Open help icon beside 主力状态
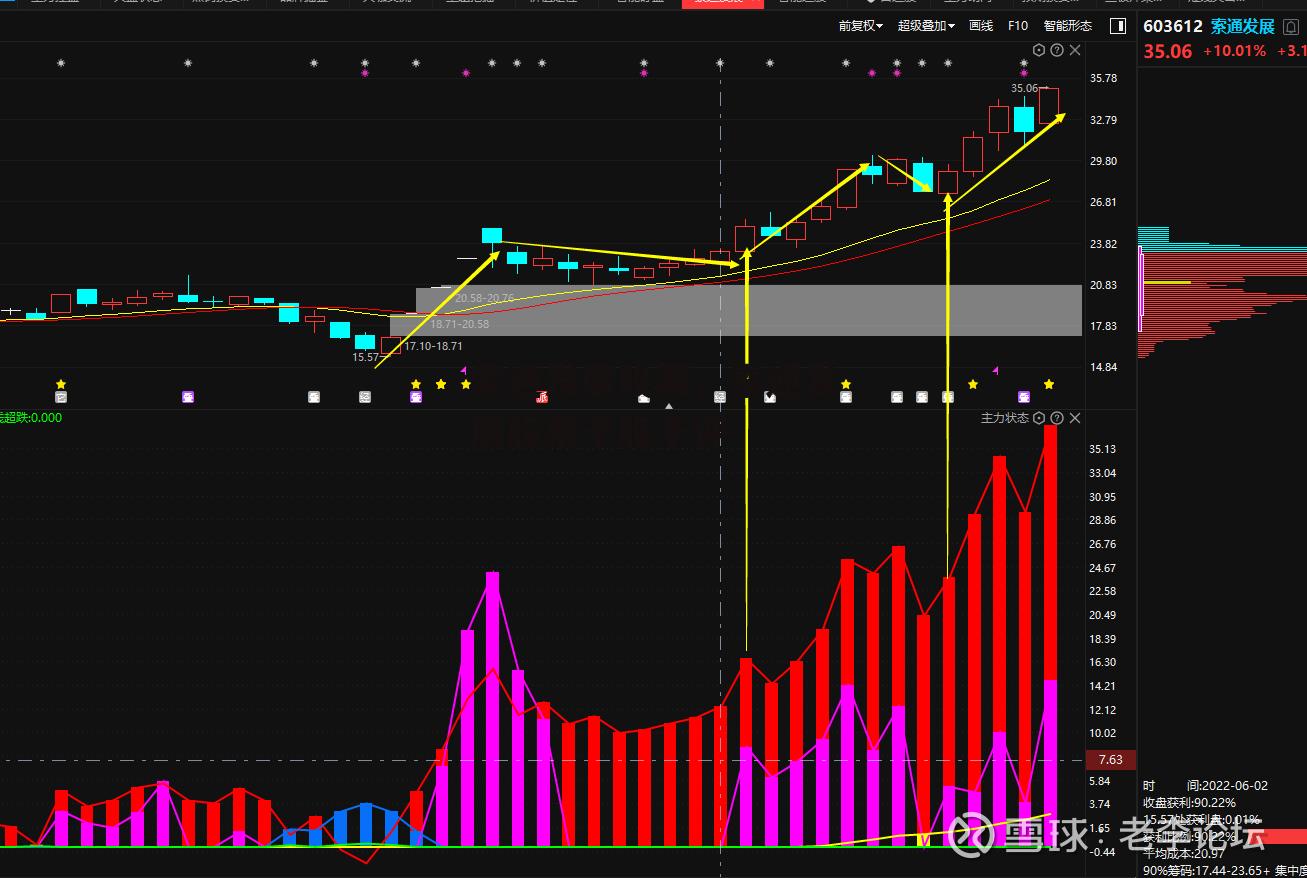The width and height of the screenshot is (1307, 878). point(1057,418)
